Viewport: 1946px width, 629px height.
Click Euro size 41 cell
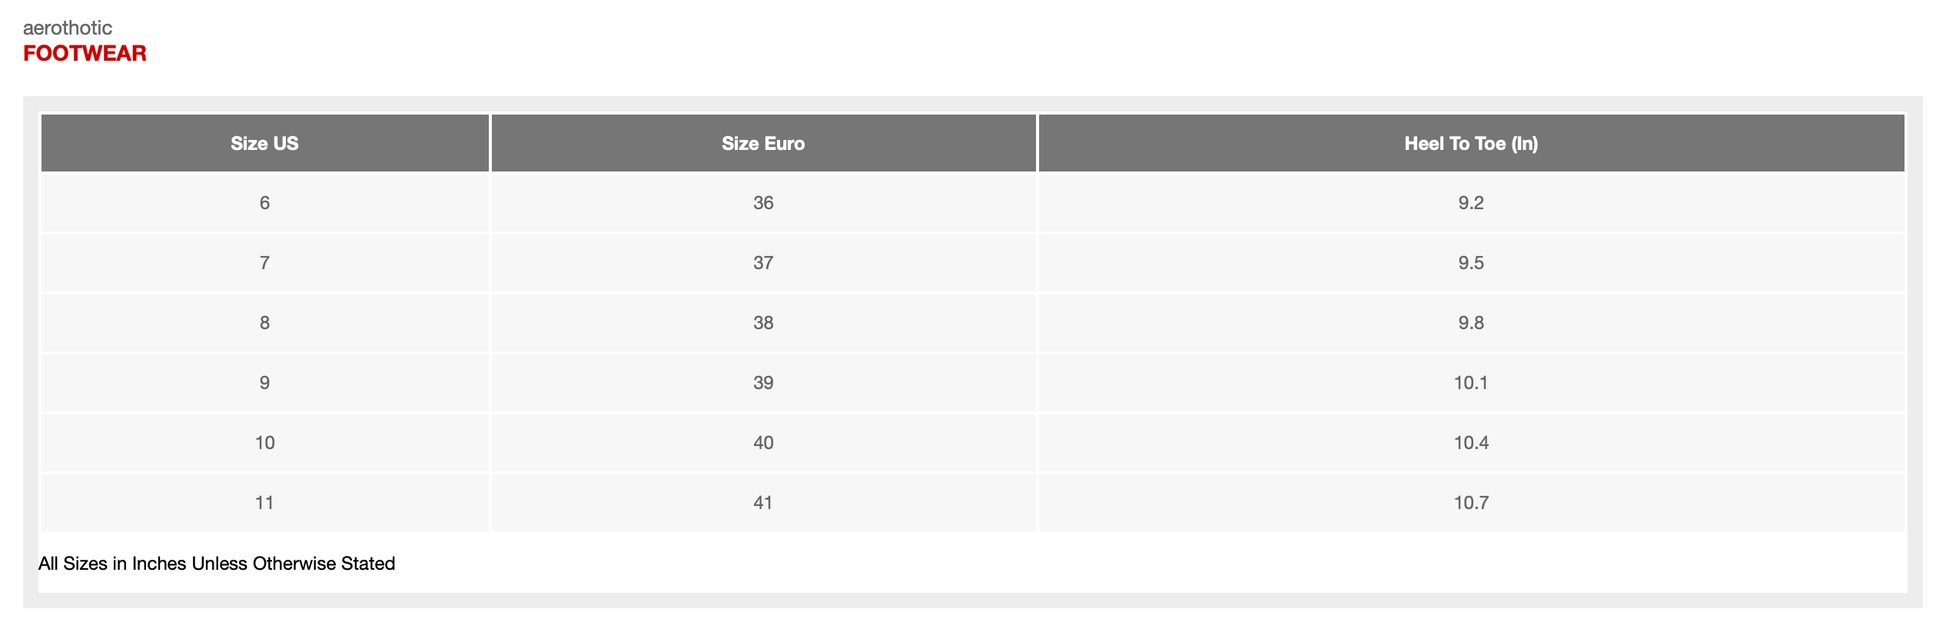click(x=763, y=503)
